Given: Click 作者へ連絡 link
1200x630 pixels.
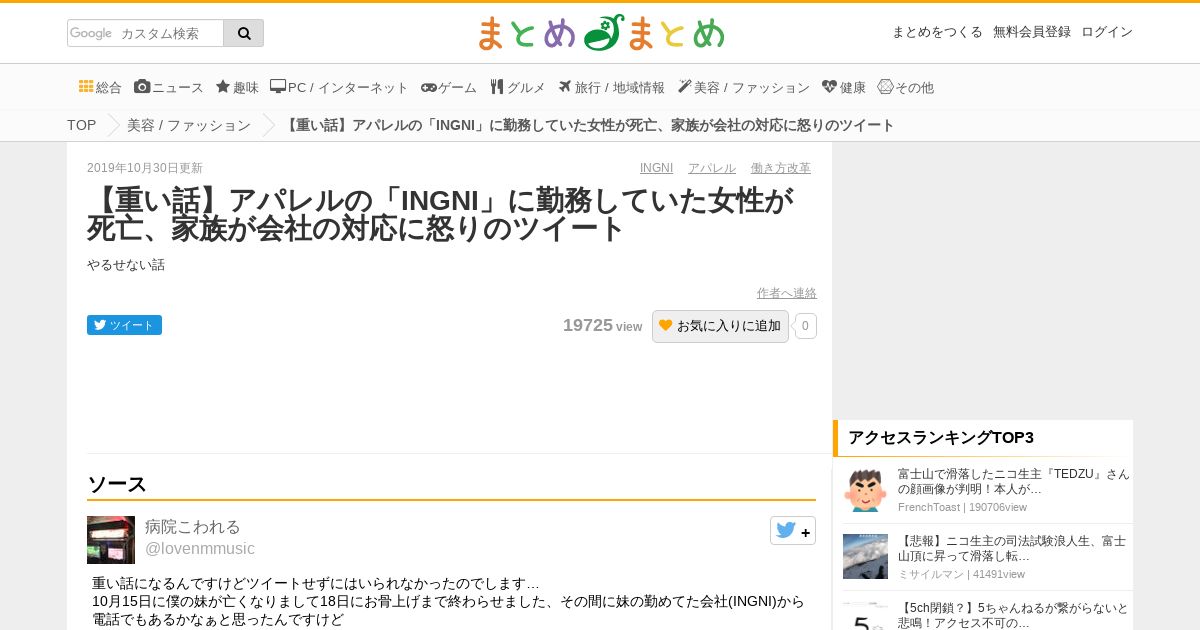Looking at the screenshot, I should (787, 293).
